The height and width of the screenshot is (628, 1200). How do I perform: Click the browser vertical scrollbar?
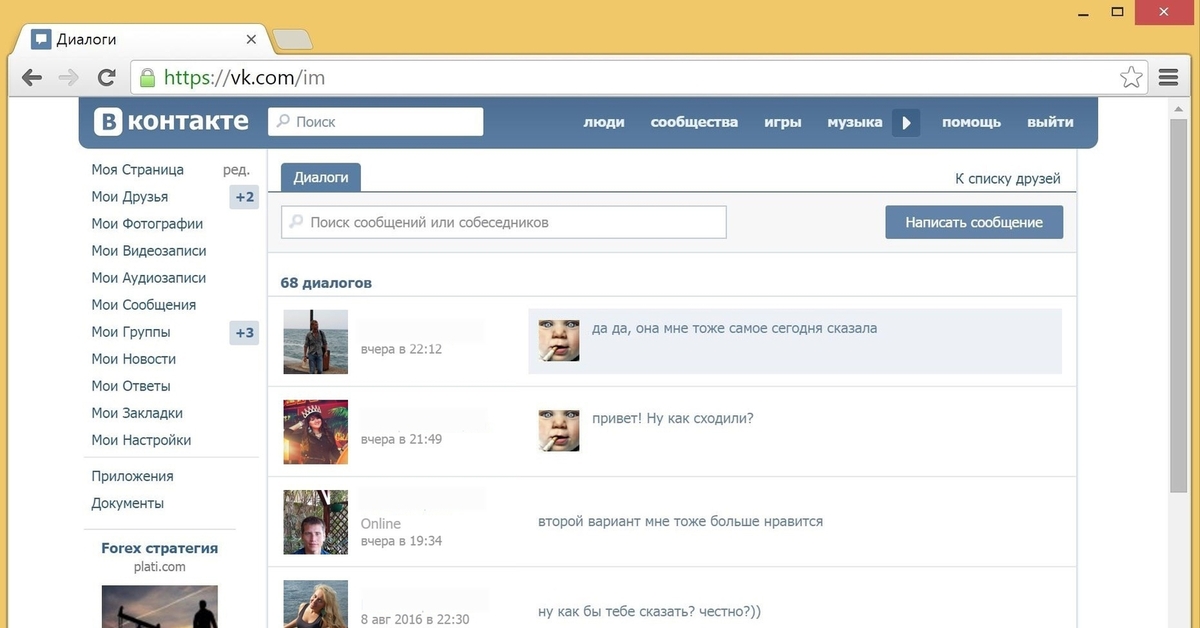(1180, 300)
